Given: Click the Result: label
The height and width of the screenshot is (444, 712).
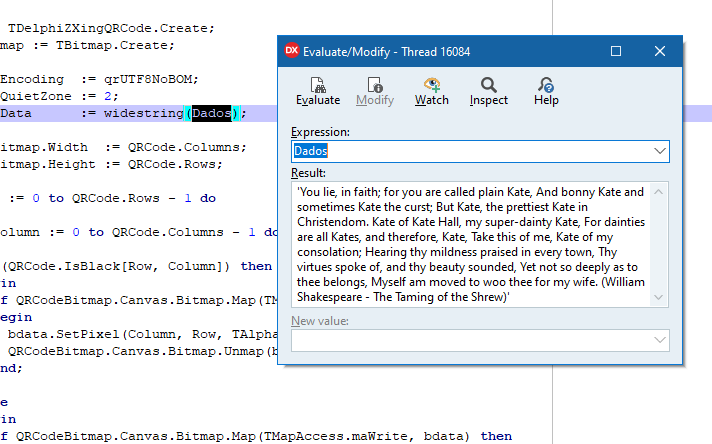Looking at the screenshot, I should click(308, 173).
